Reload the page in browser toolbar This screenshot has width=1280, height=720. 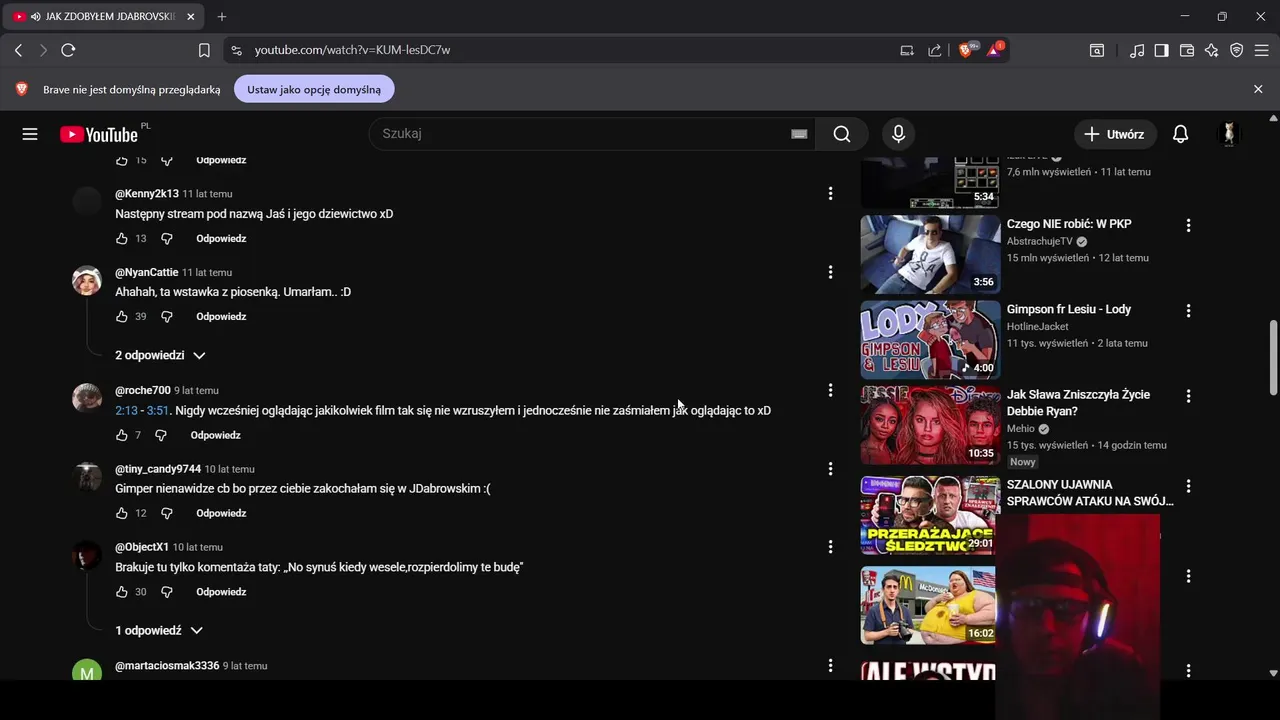coord(68,50)
